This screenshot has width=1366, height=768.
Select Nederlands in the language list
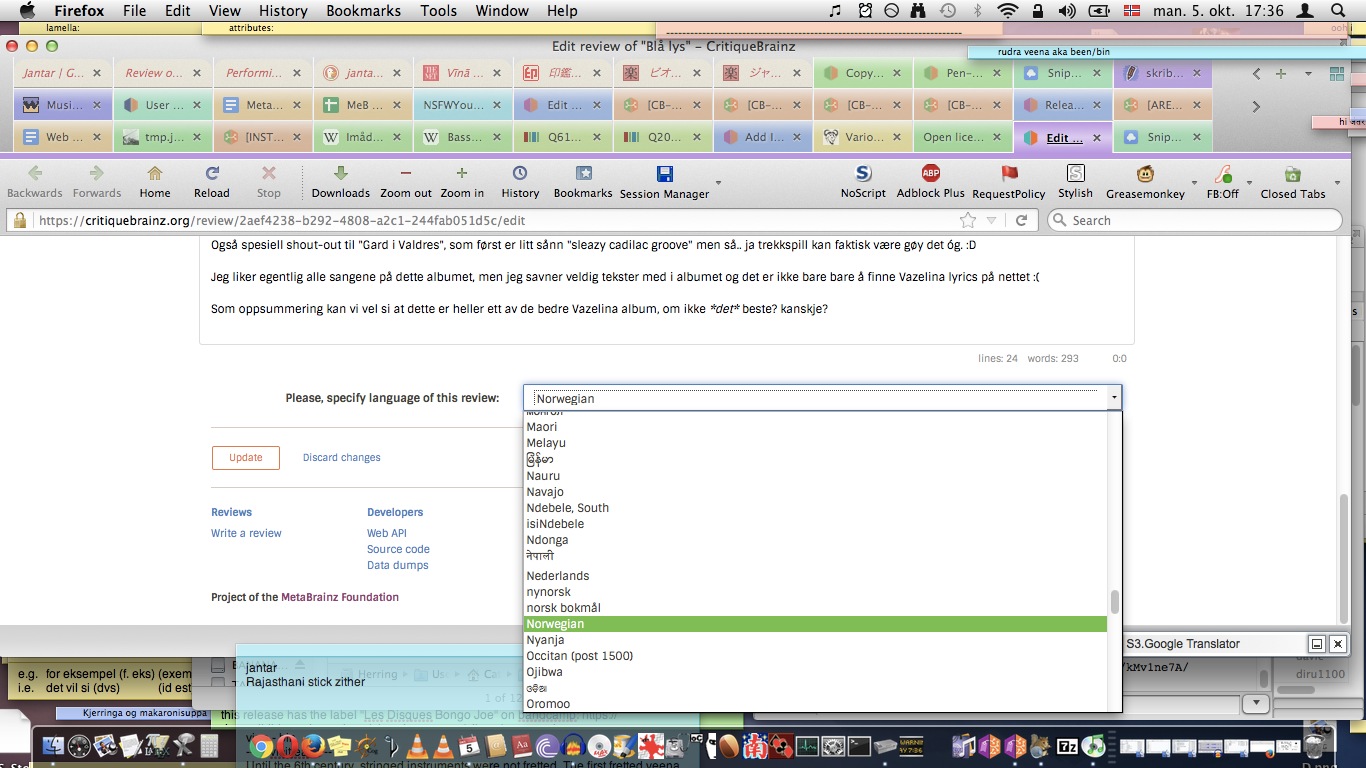816,576
